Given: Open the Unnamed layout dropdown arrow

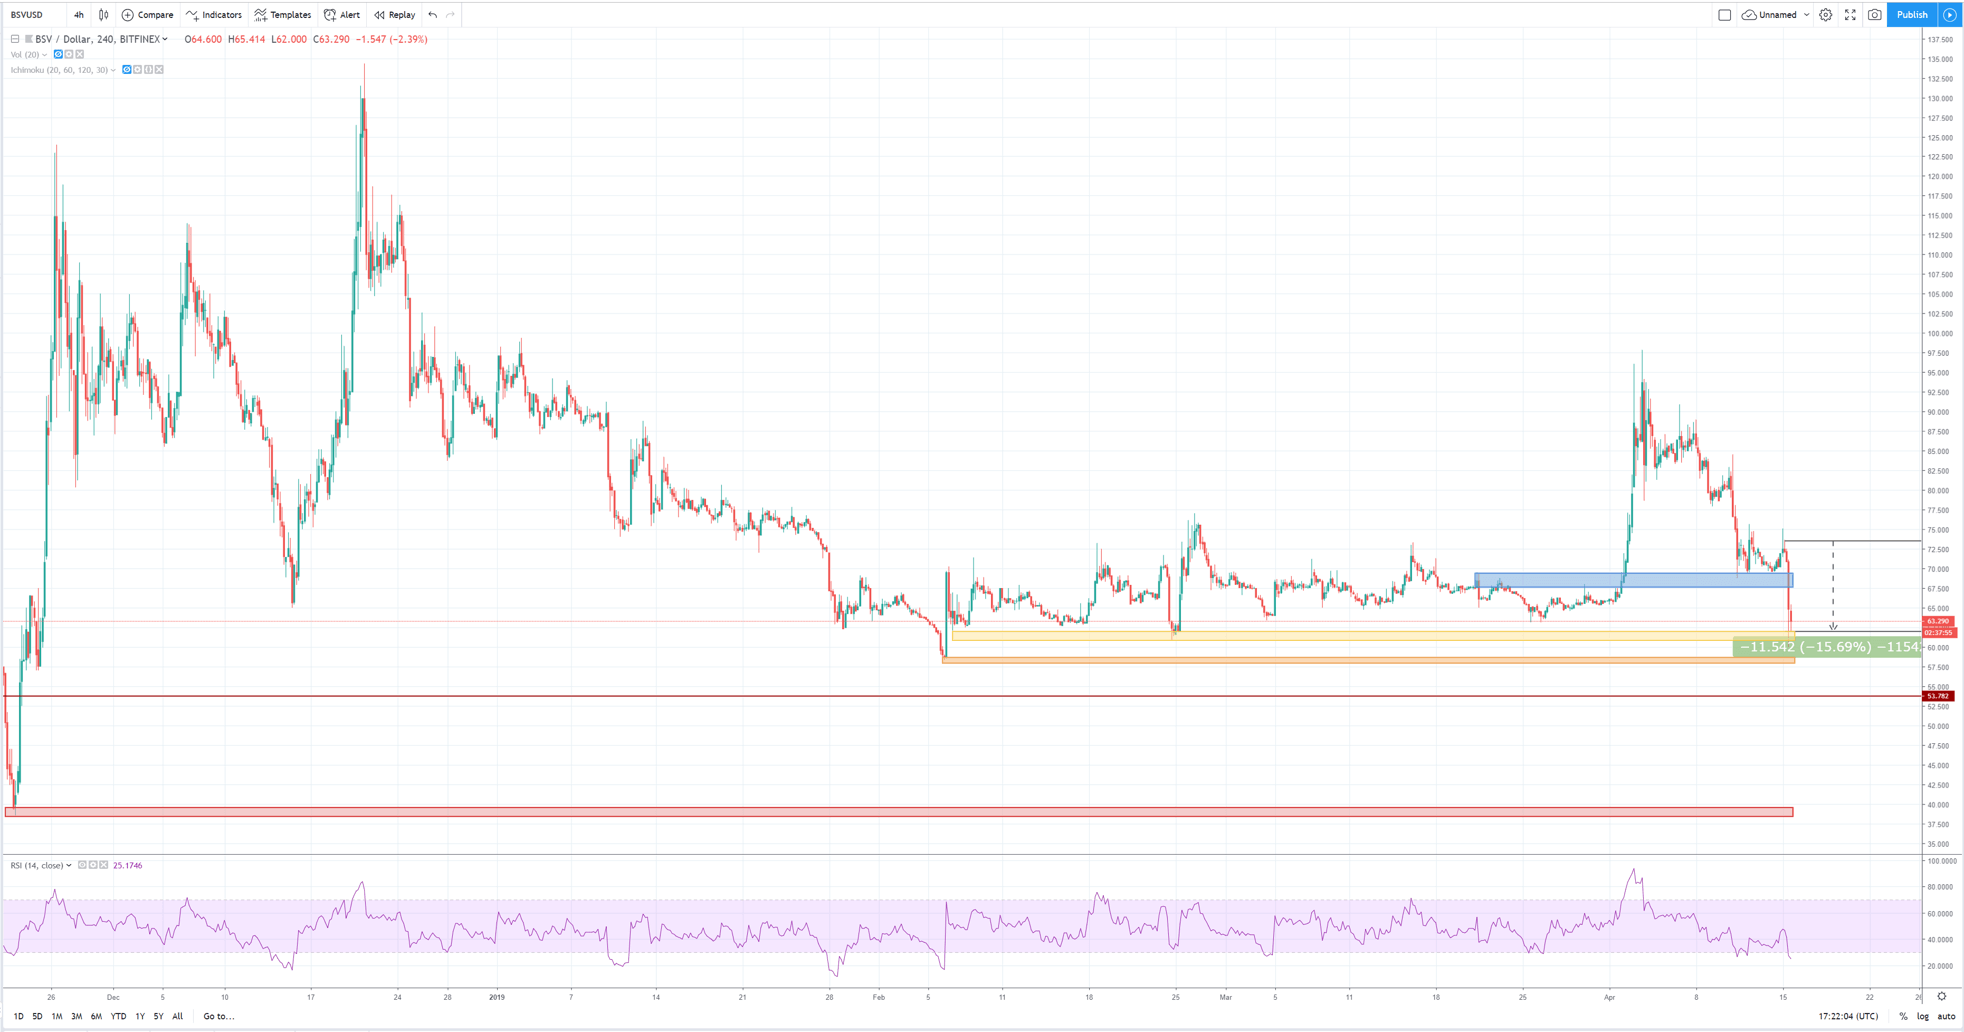Looking at the screenshot, I should [1806, 15].
